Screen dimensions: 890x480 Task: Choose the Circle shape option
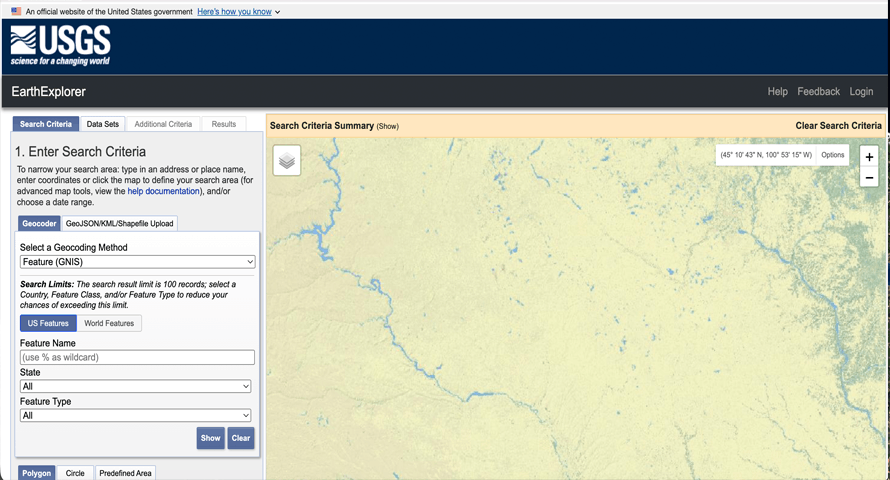click(x=75, y=473)
